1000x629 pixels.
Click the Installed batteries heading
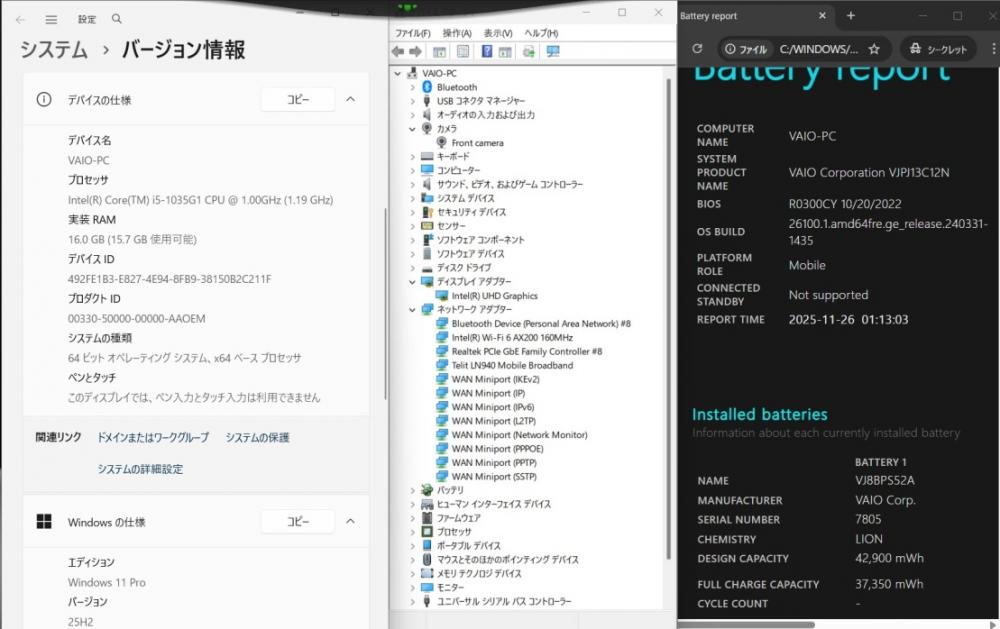tap(760, 415)
